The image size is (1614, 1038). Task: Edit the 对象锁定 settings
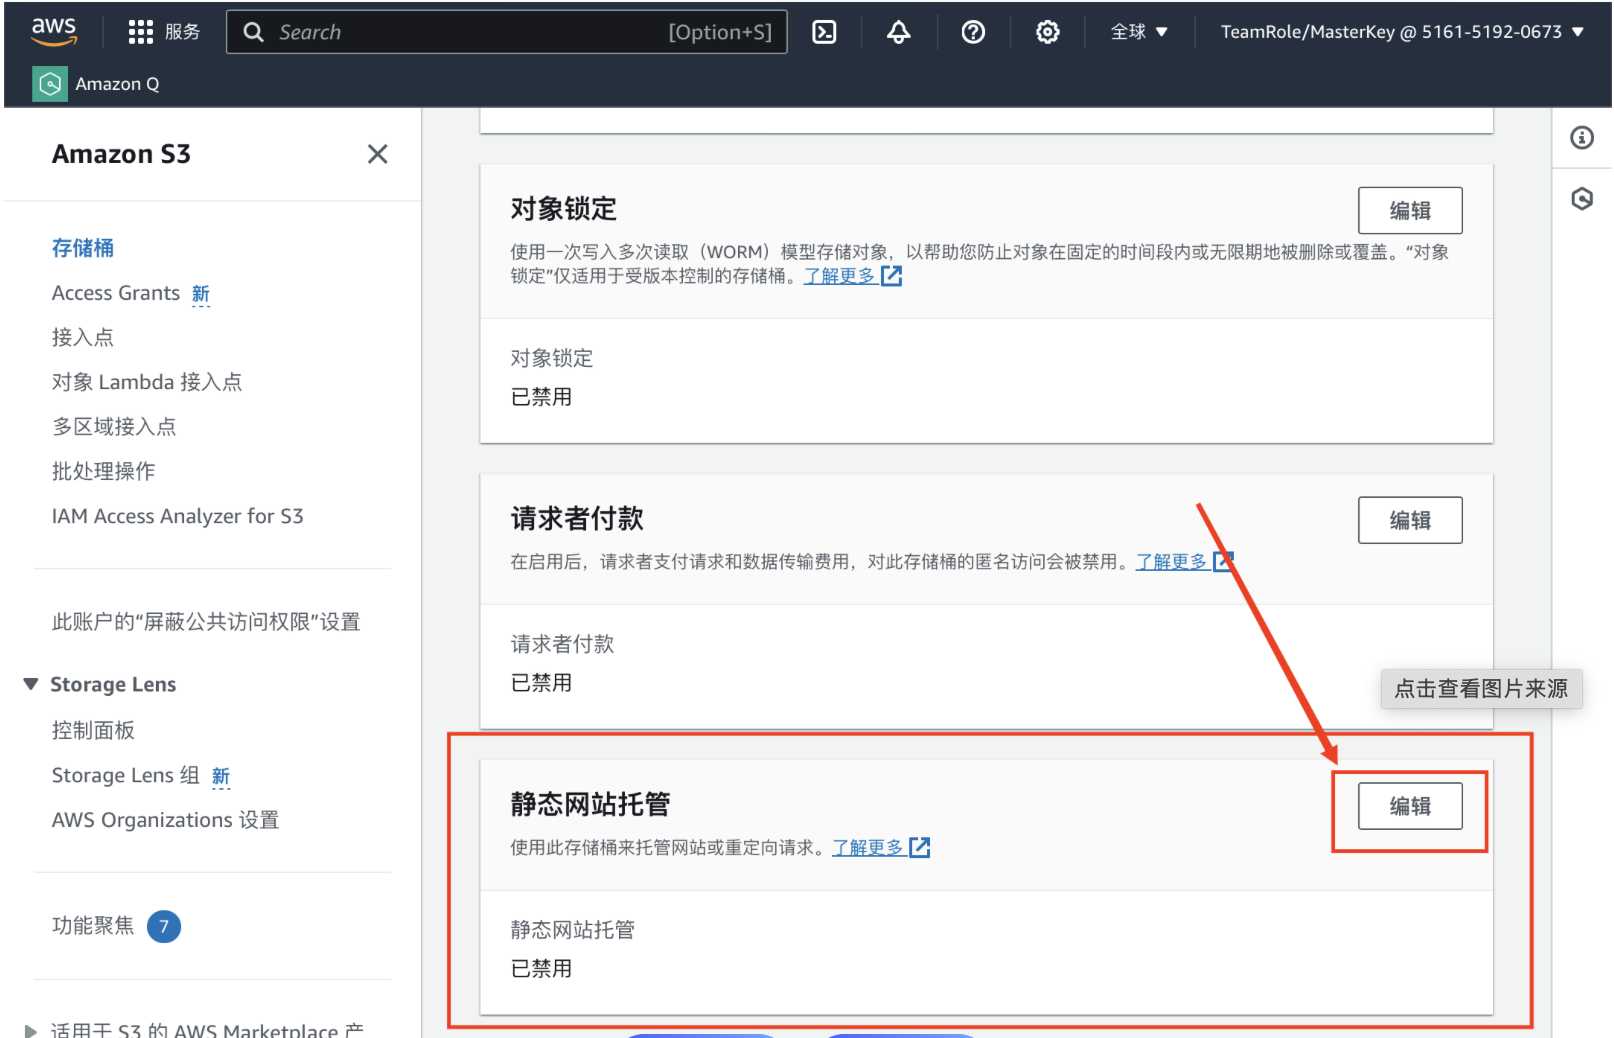coord(1410,211)
